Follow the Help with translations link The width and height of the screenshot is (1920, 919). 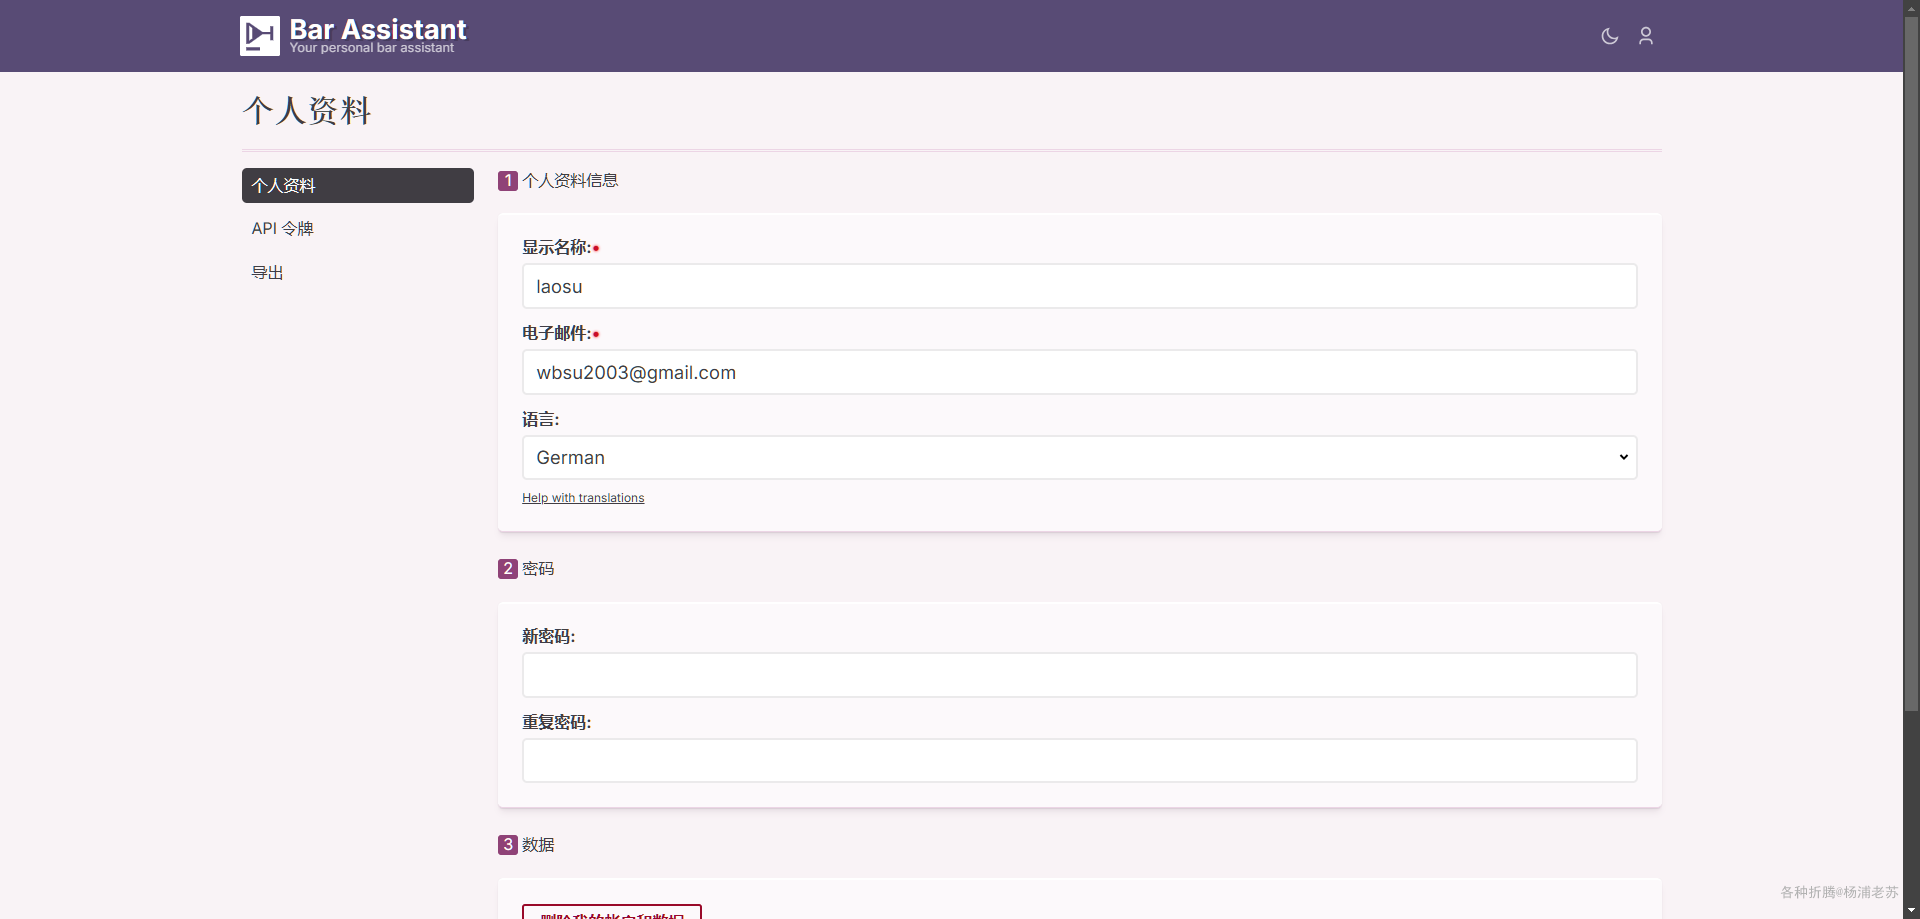tap(583, 498)
